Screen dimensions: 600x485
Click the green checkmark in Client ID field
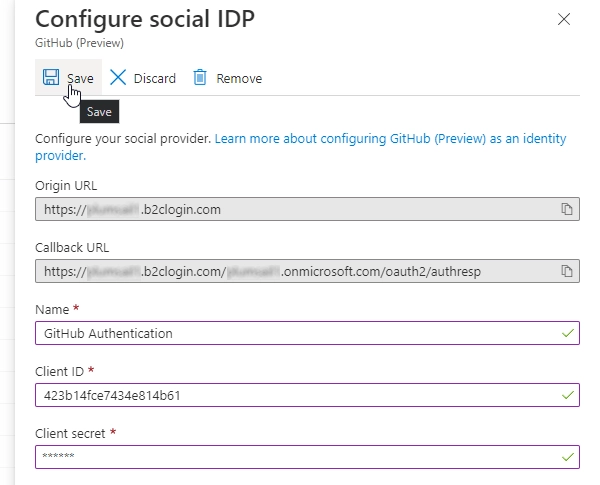[x=568, y=395]
